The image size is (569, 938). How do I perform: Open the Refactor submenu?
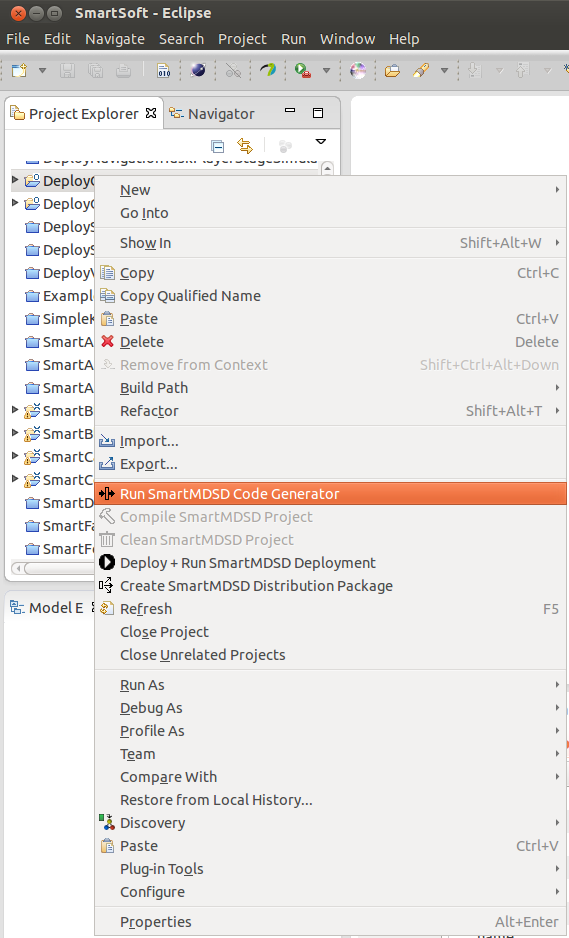[x=330, y=411]
